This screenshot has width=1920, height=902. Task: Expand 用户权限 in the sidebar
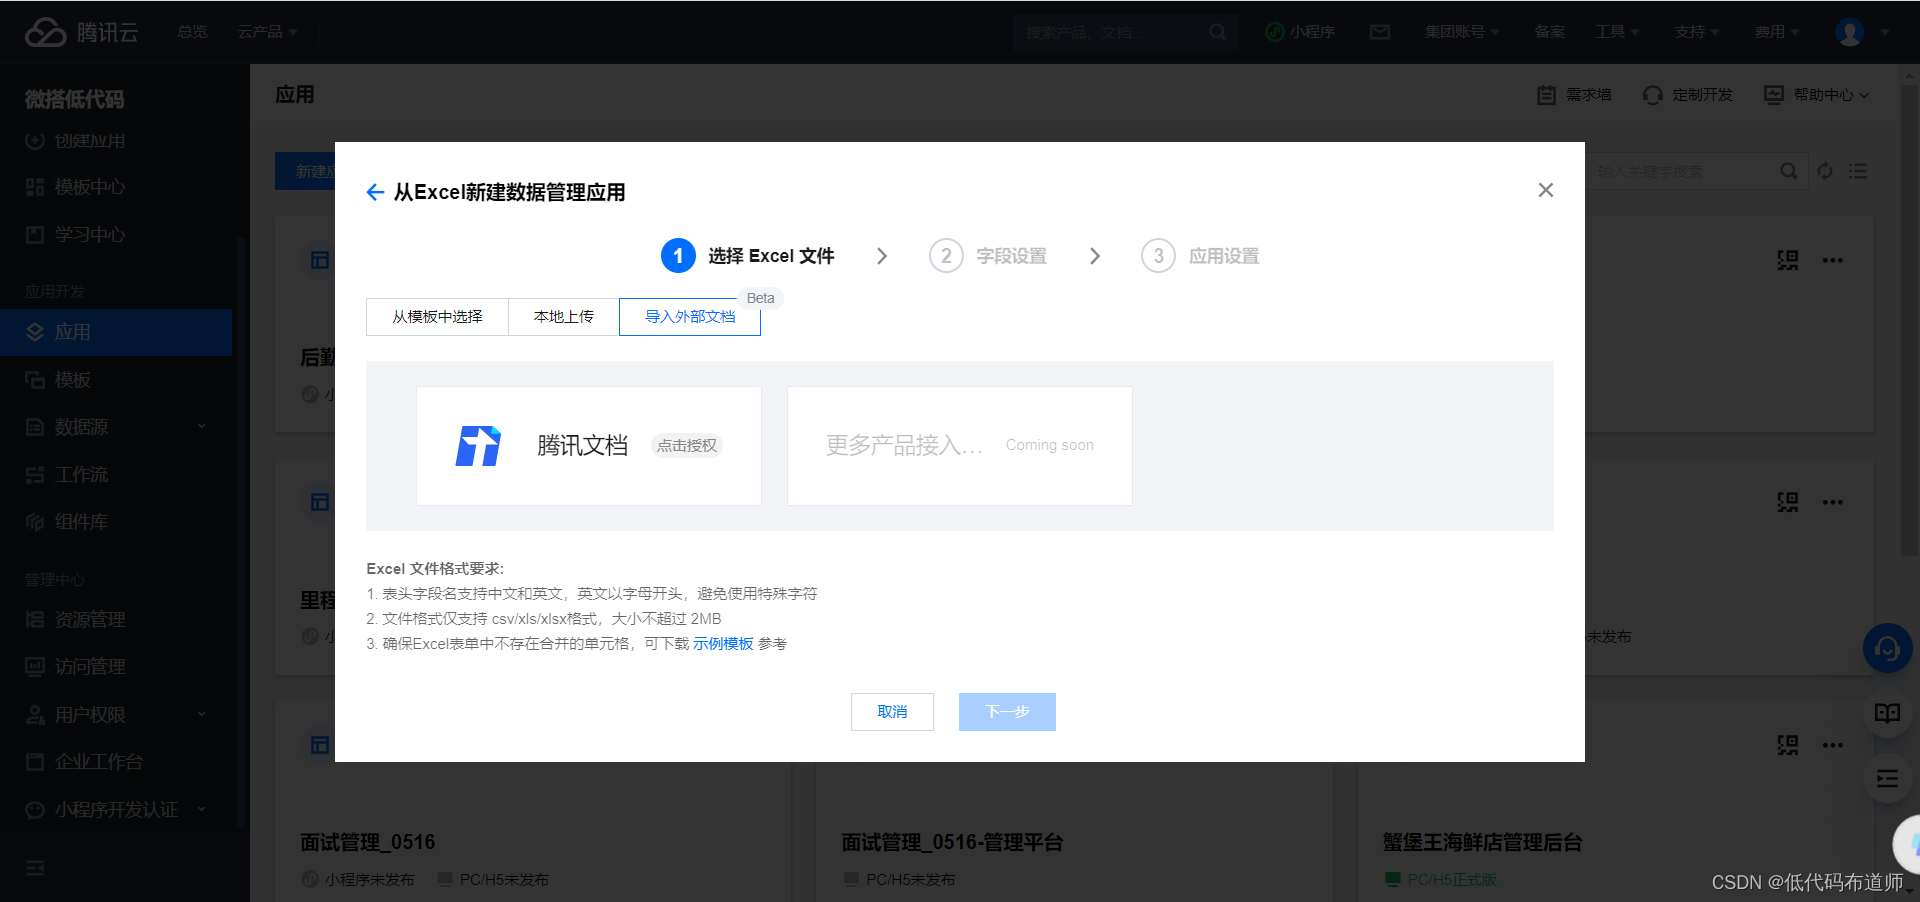(116, 715)
